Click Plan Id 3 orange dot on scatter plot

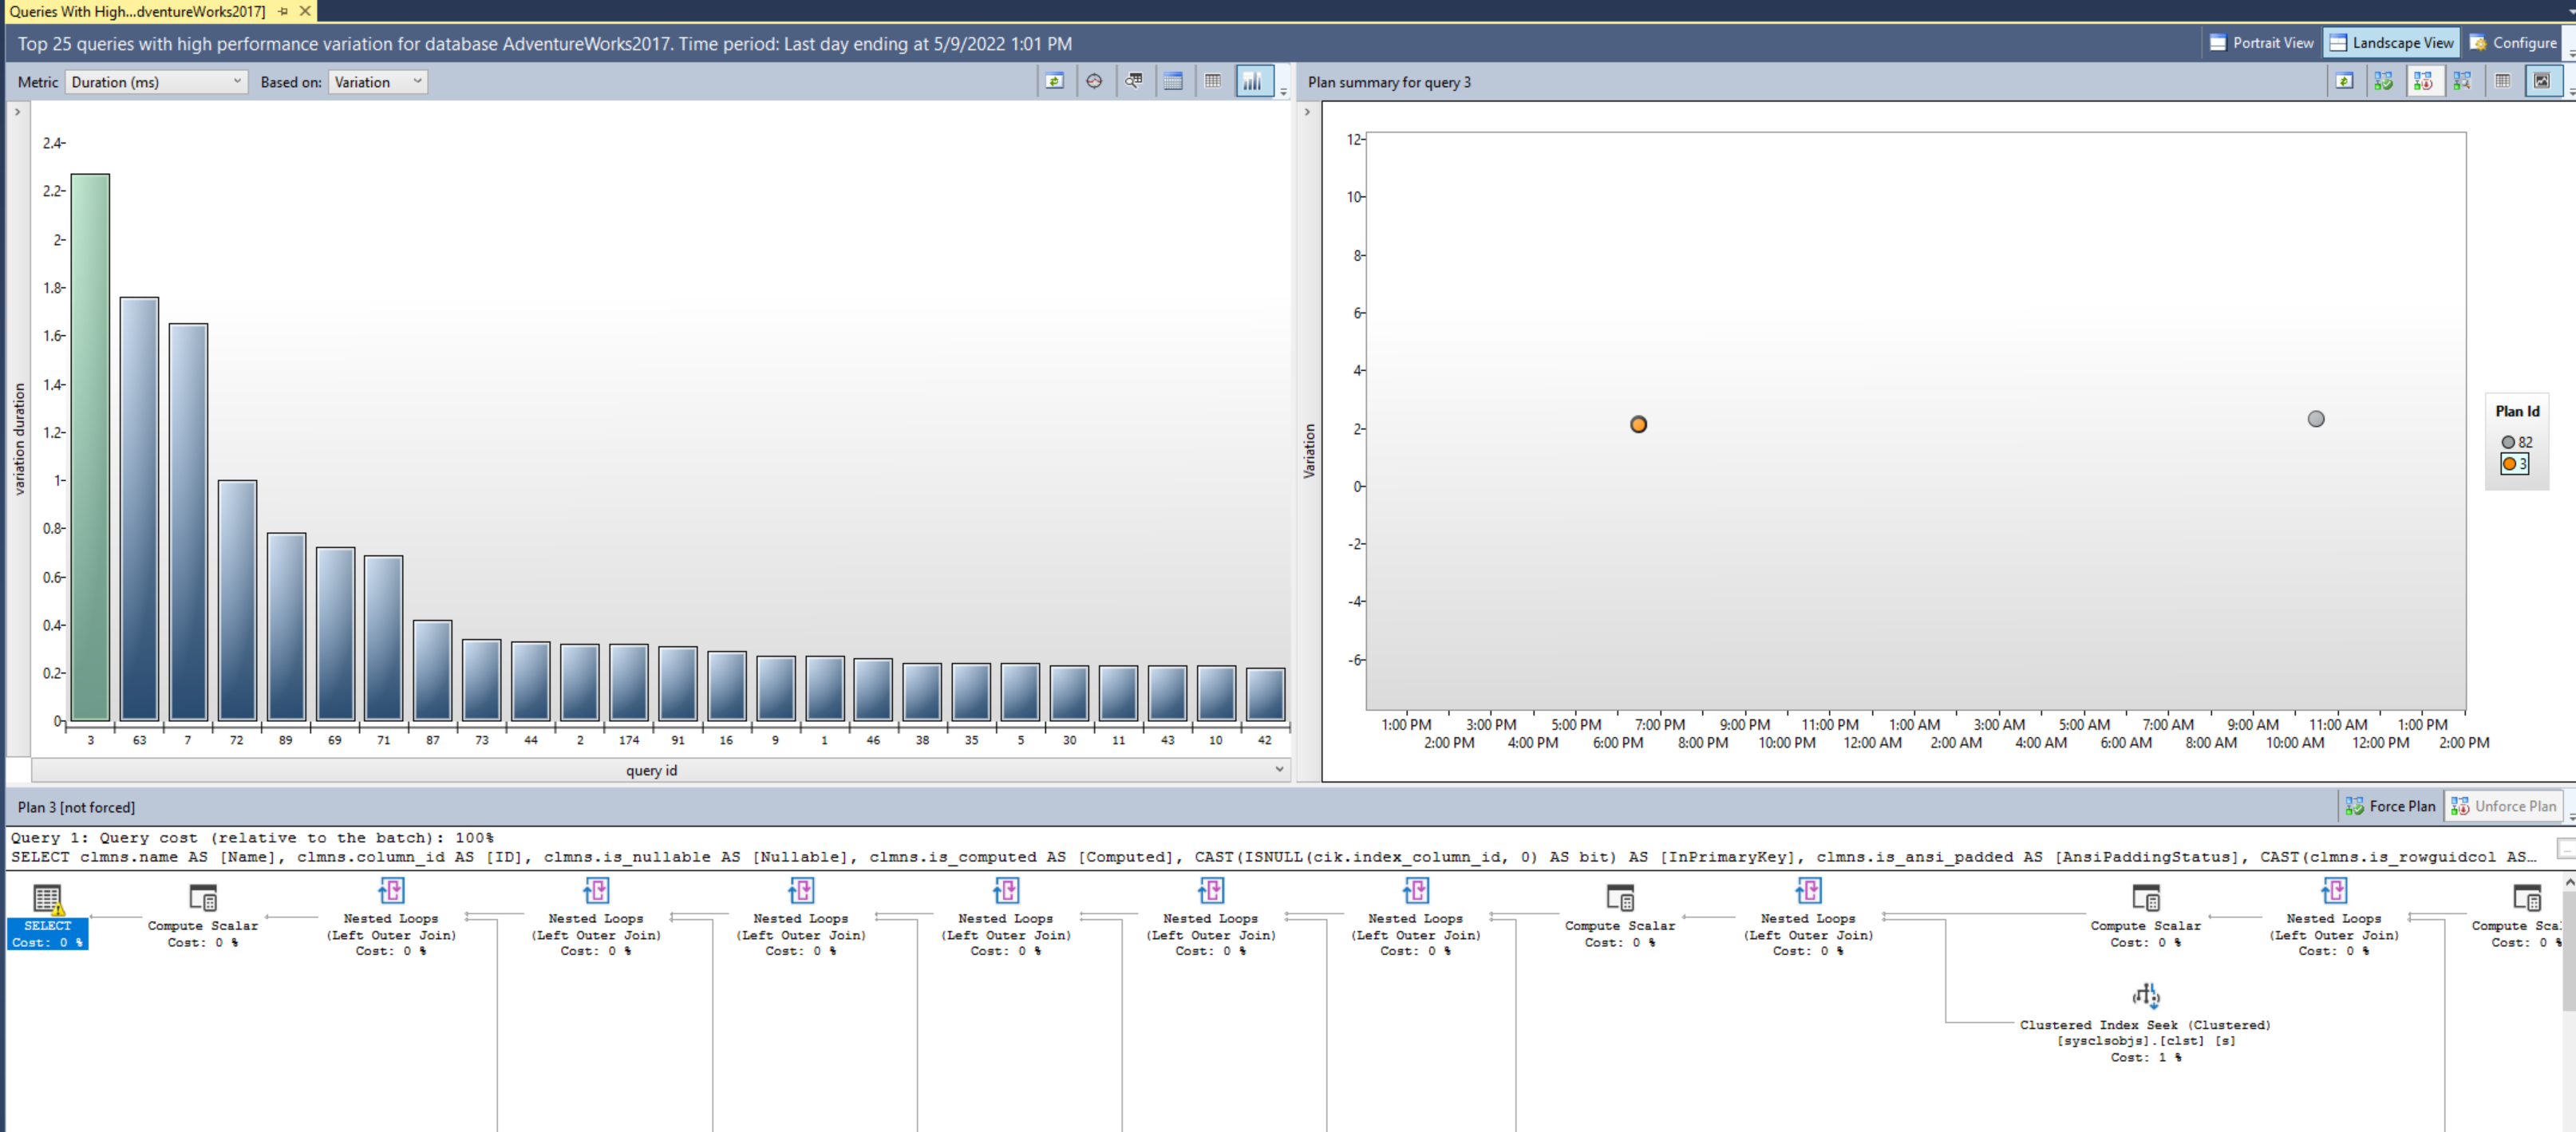pos(1638,424)
